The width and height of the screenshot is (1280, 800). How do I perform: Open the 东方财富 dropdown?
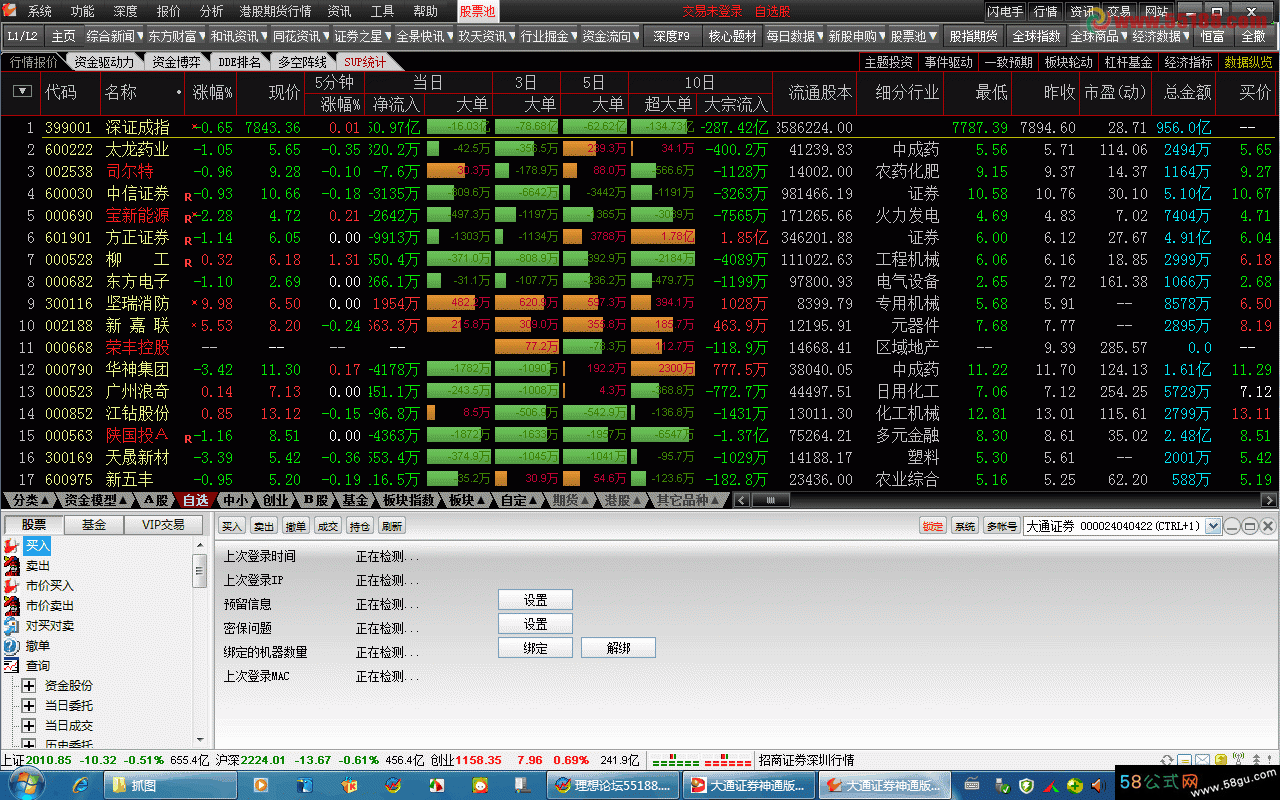point(177,36)
